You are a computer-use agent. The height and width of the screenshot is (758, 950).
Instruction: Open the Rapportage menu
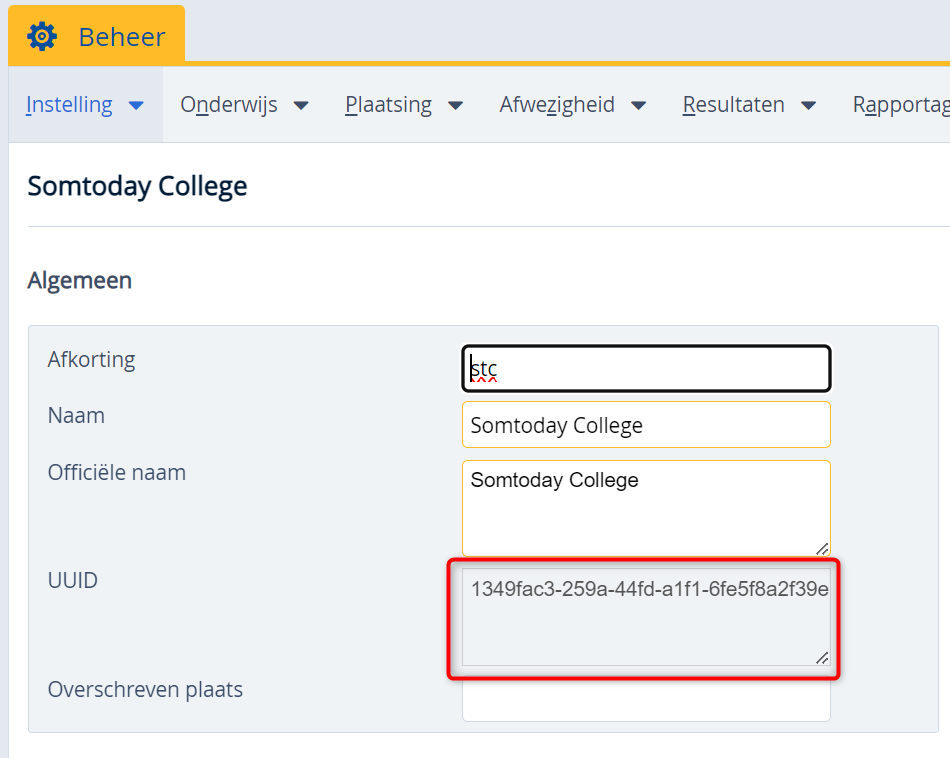tap(901, 105)
